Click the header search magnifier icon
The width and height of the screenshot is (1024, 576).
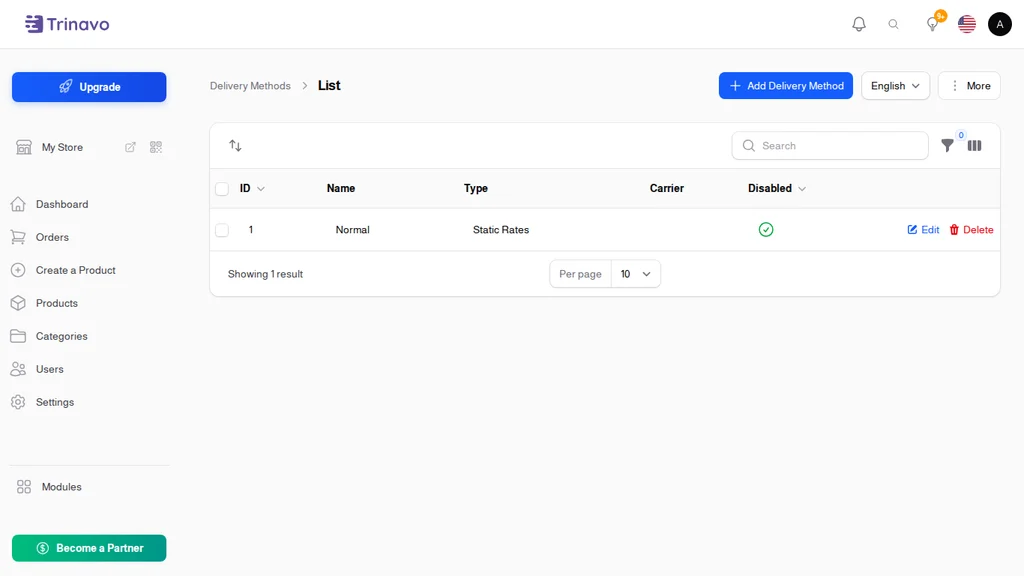(x=893, y=24)
